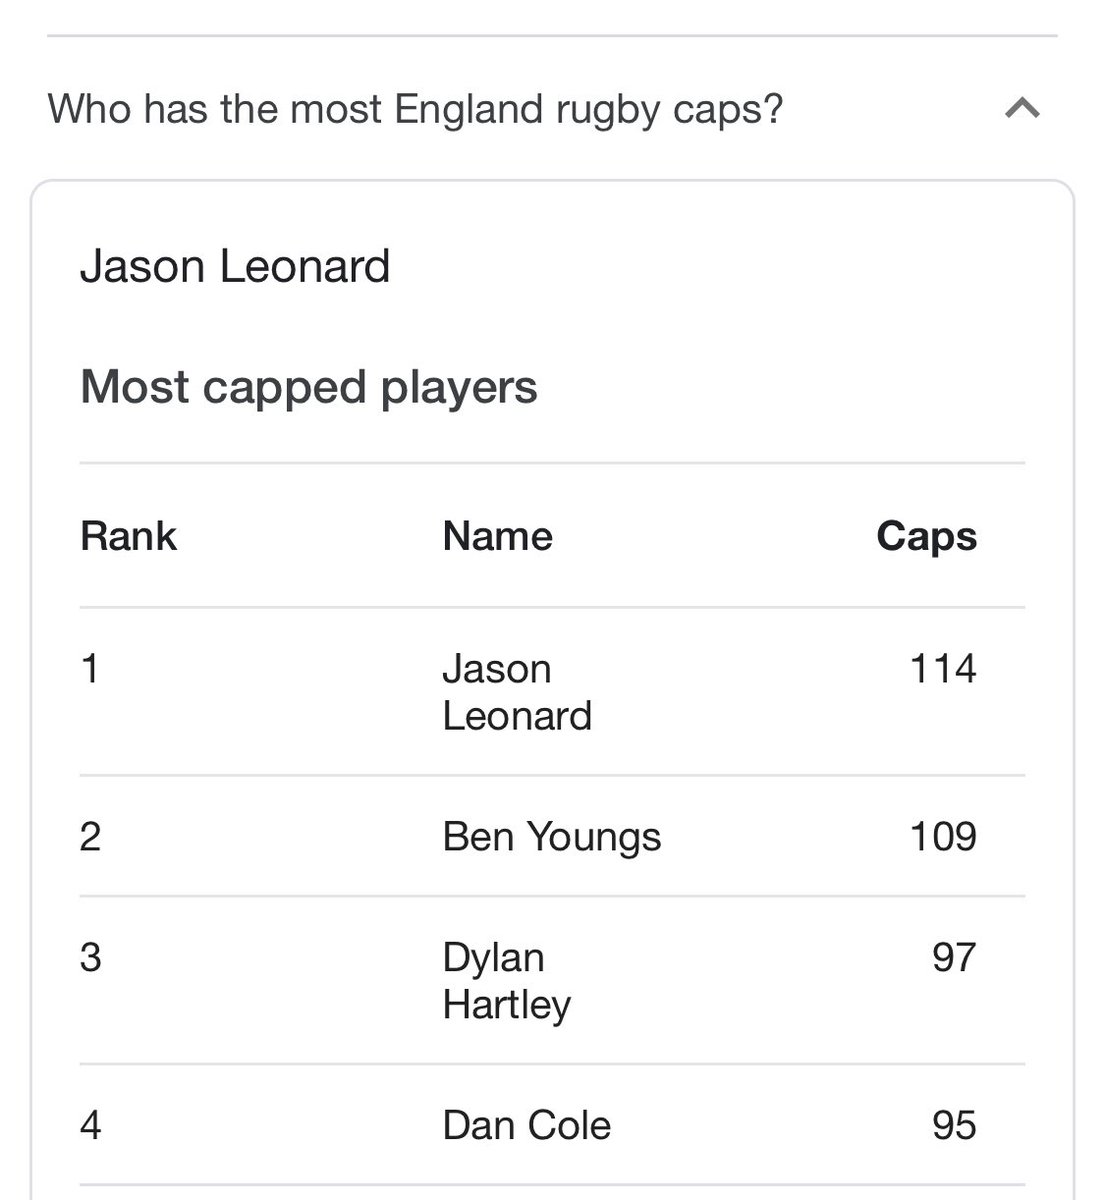Click the 'Who has the most England rugby caps?' question
The height and width of the screenshot is (1200, 1105).
click(415, 108)
